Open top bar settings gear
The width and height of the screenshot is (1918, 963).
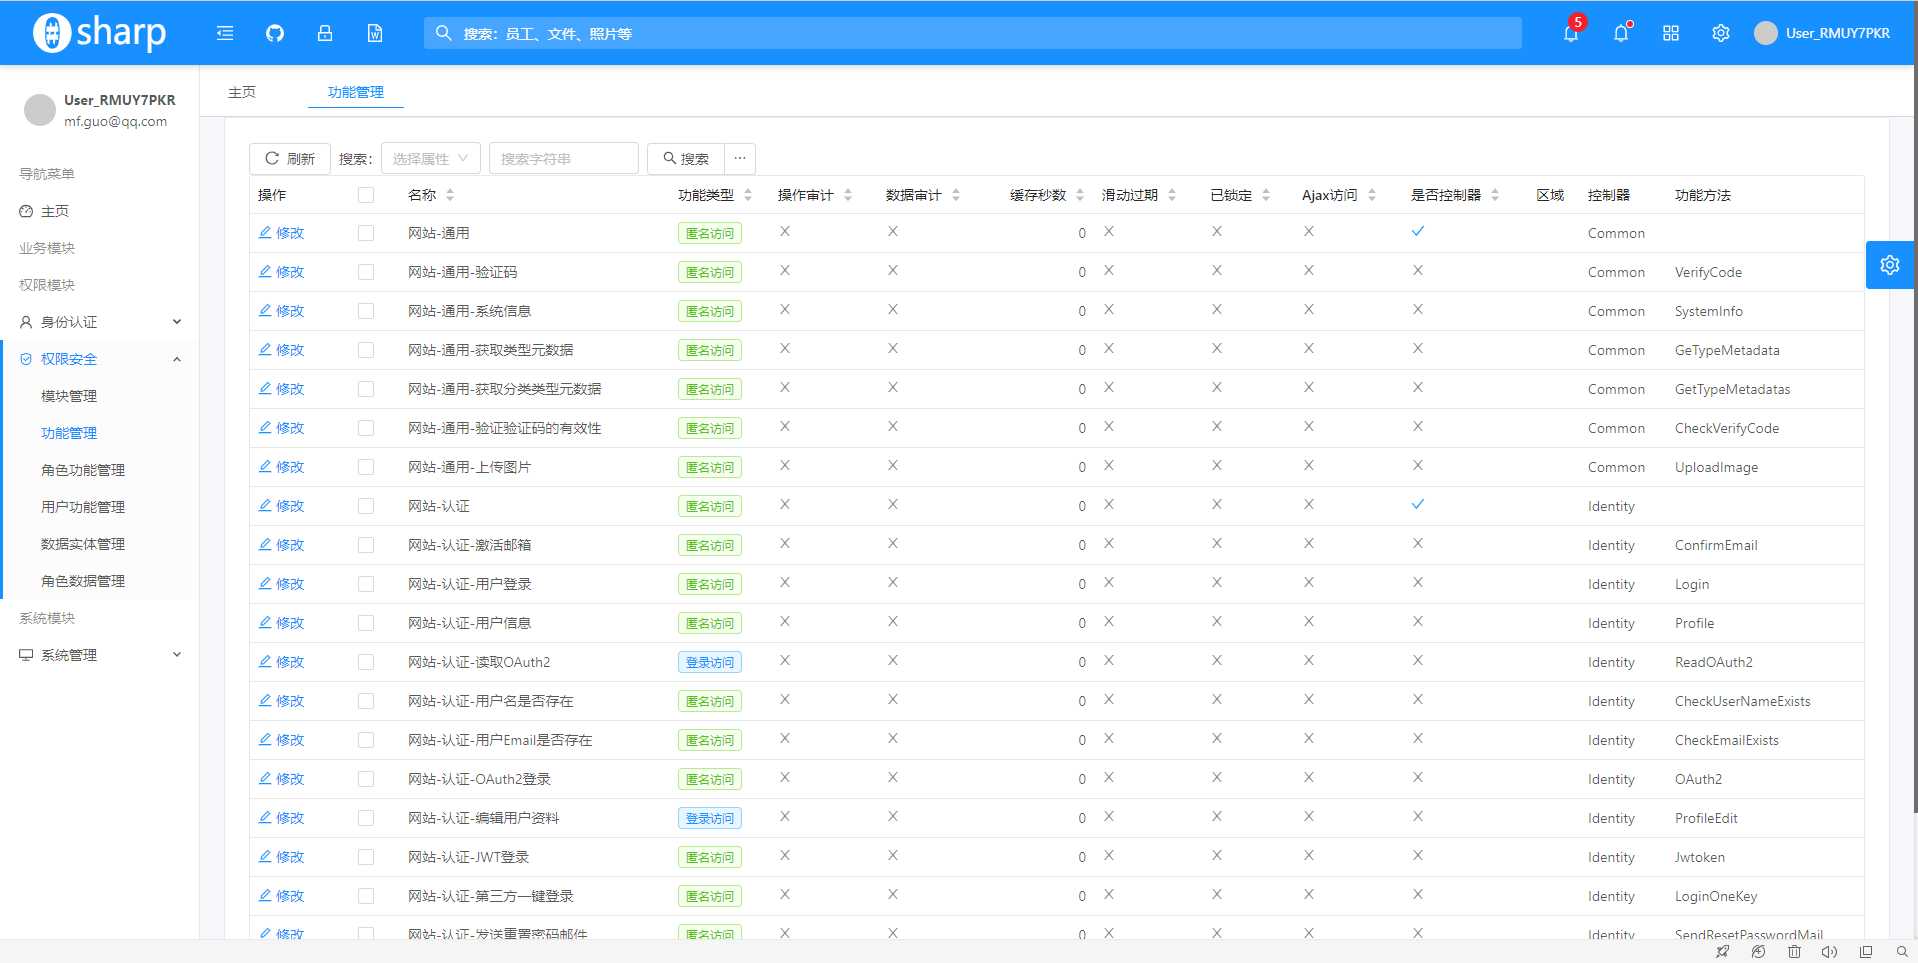click(1721, 33)
